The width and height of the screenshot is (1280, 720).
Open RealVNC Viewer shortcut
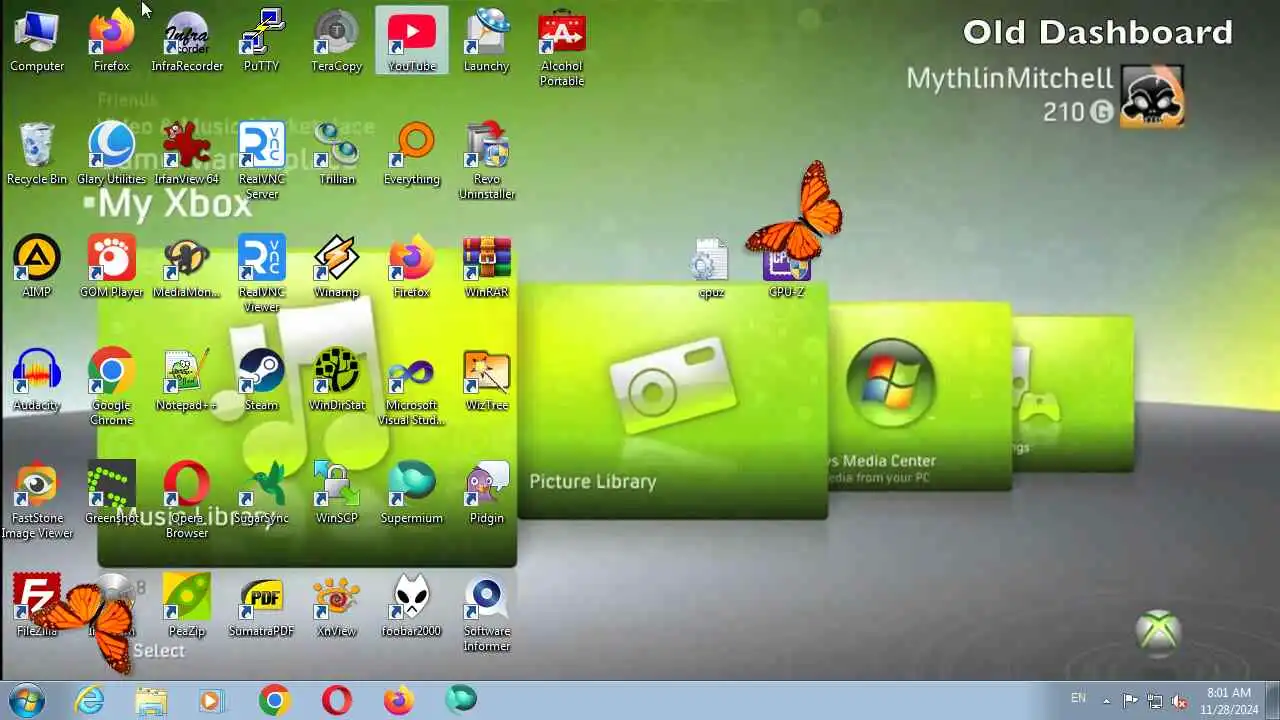point(262,275)
